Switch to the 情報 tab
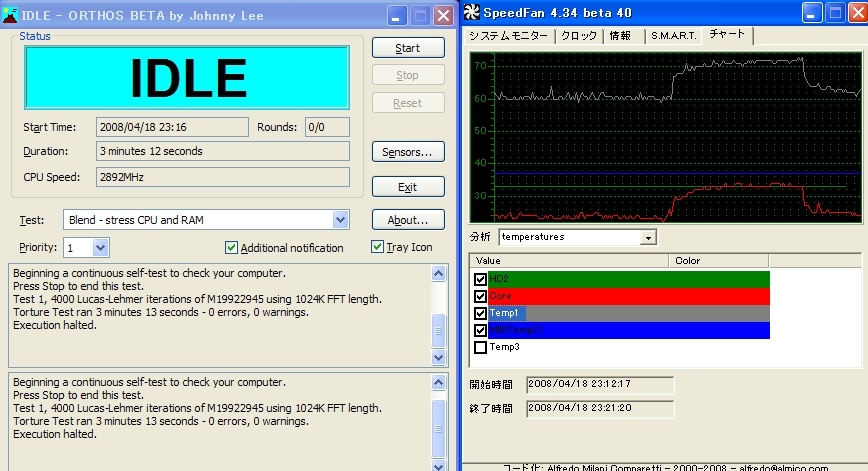 pos(621,36)
